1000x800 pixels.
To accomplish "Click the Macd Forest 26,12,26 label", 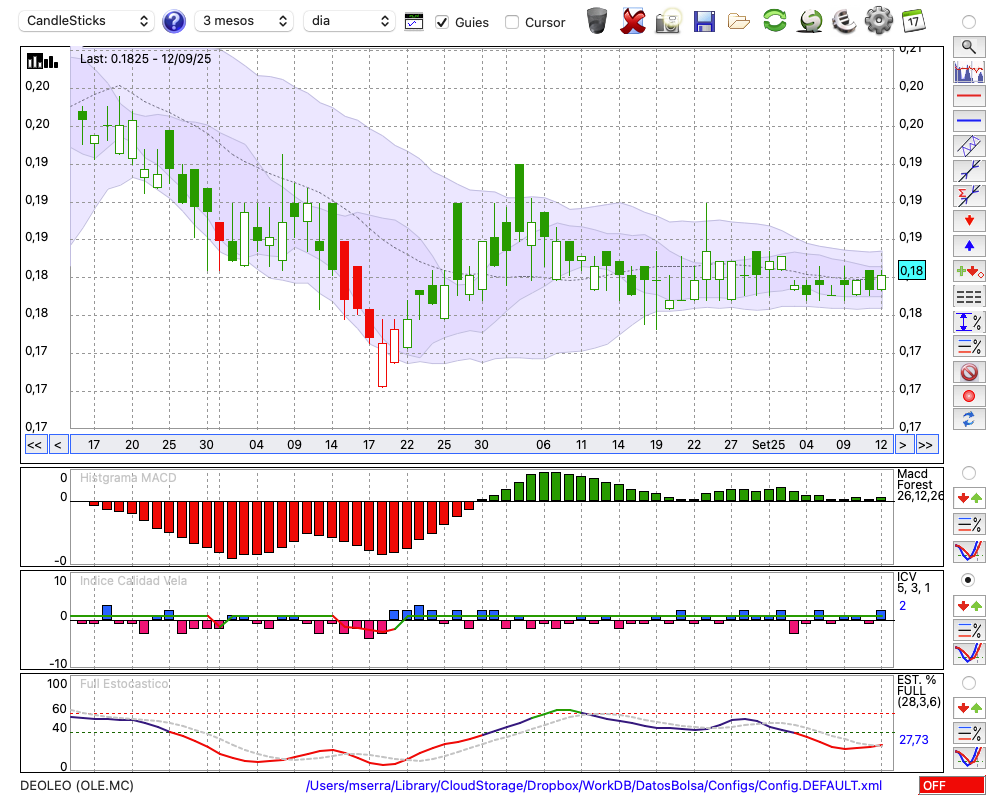I will [919, 484].
